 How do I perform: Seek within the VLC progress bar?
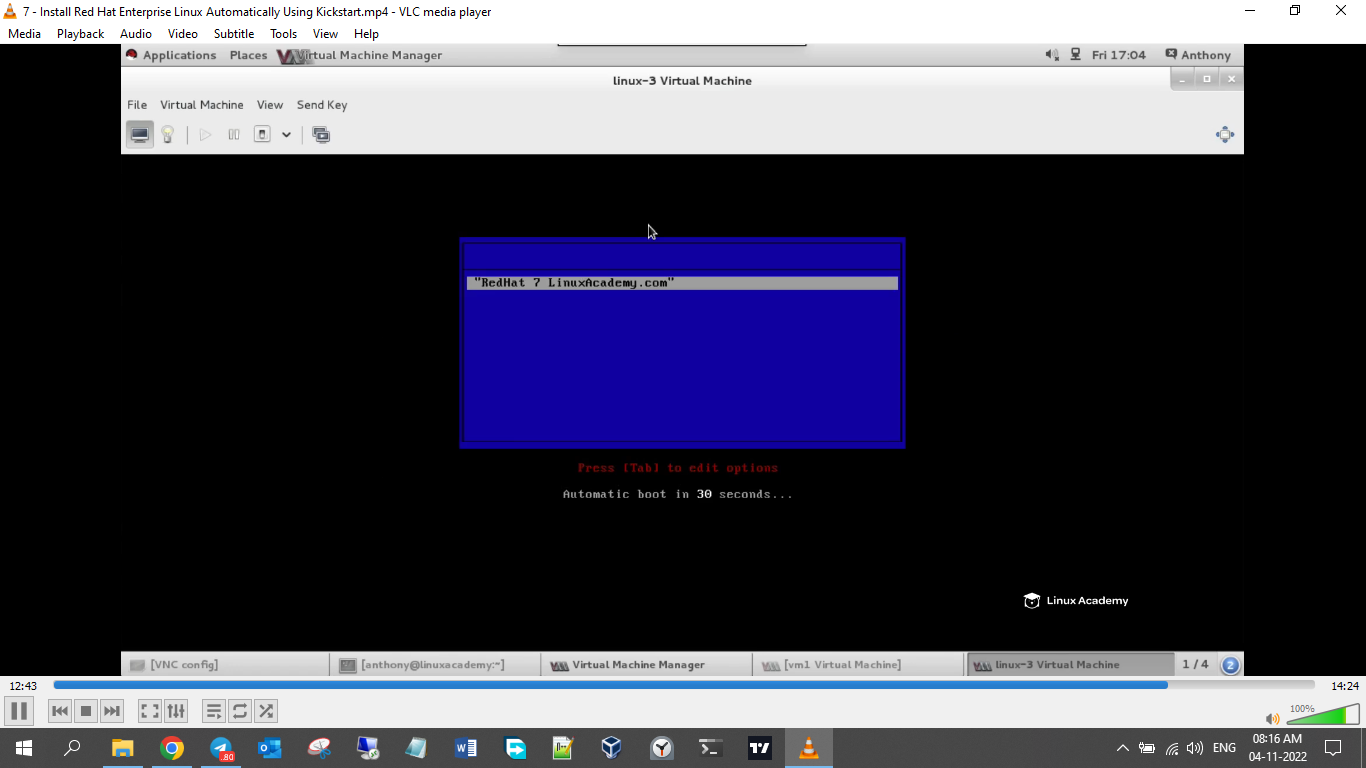pyautogui.click(x=684, y=685)
